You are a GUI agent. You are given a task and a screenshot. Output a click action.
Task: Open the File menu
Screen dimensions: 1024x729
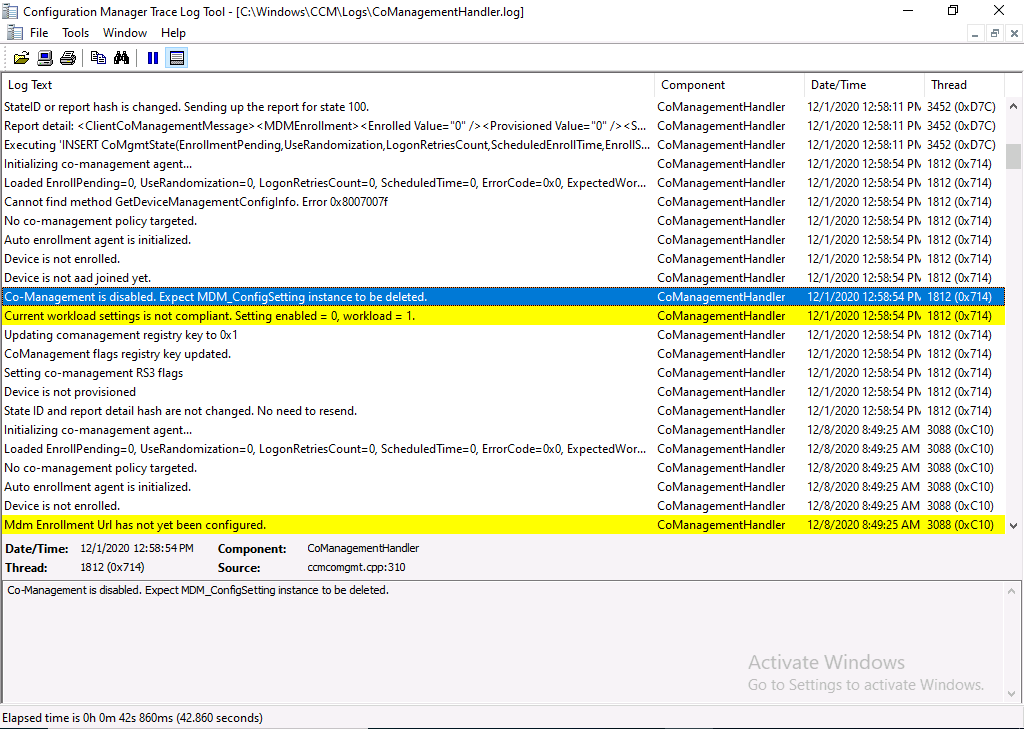pyautogui.click(x=39, y=33)
